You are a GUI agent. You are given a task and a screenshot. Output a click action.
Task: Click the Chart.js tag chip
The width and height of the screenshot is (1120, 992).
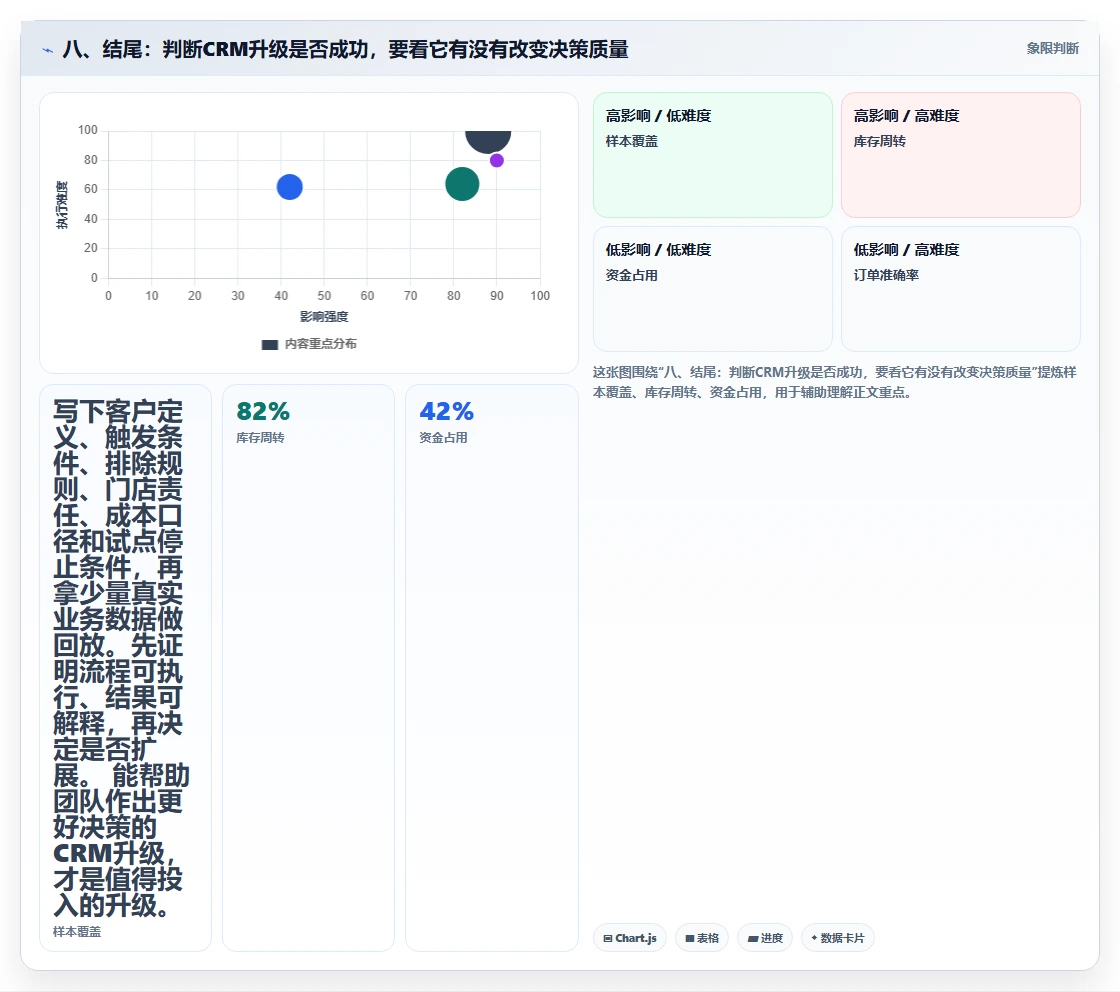click(x=629, y=938)
